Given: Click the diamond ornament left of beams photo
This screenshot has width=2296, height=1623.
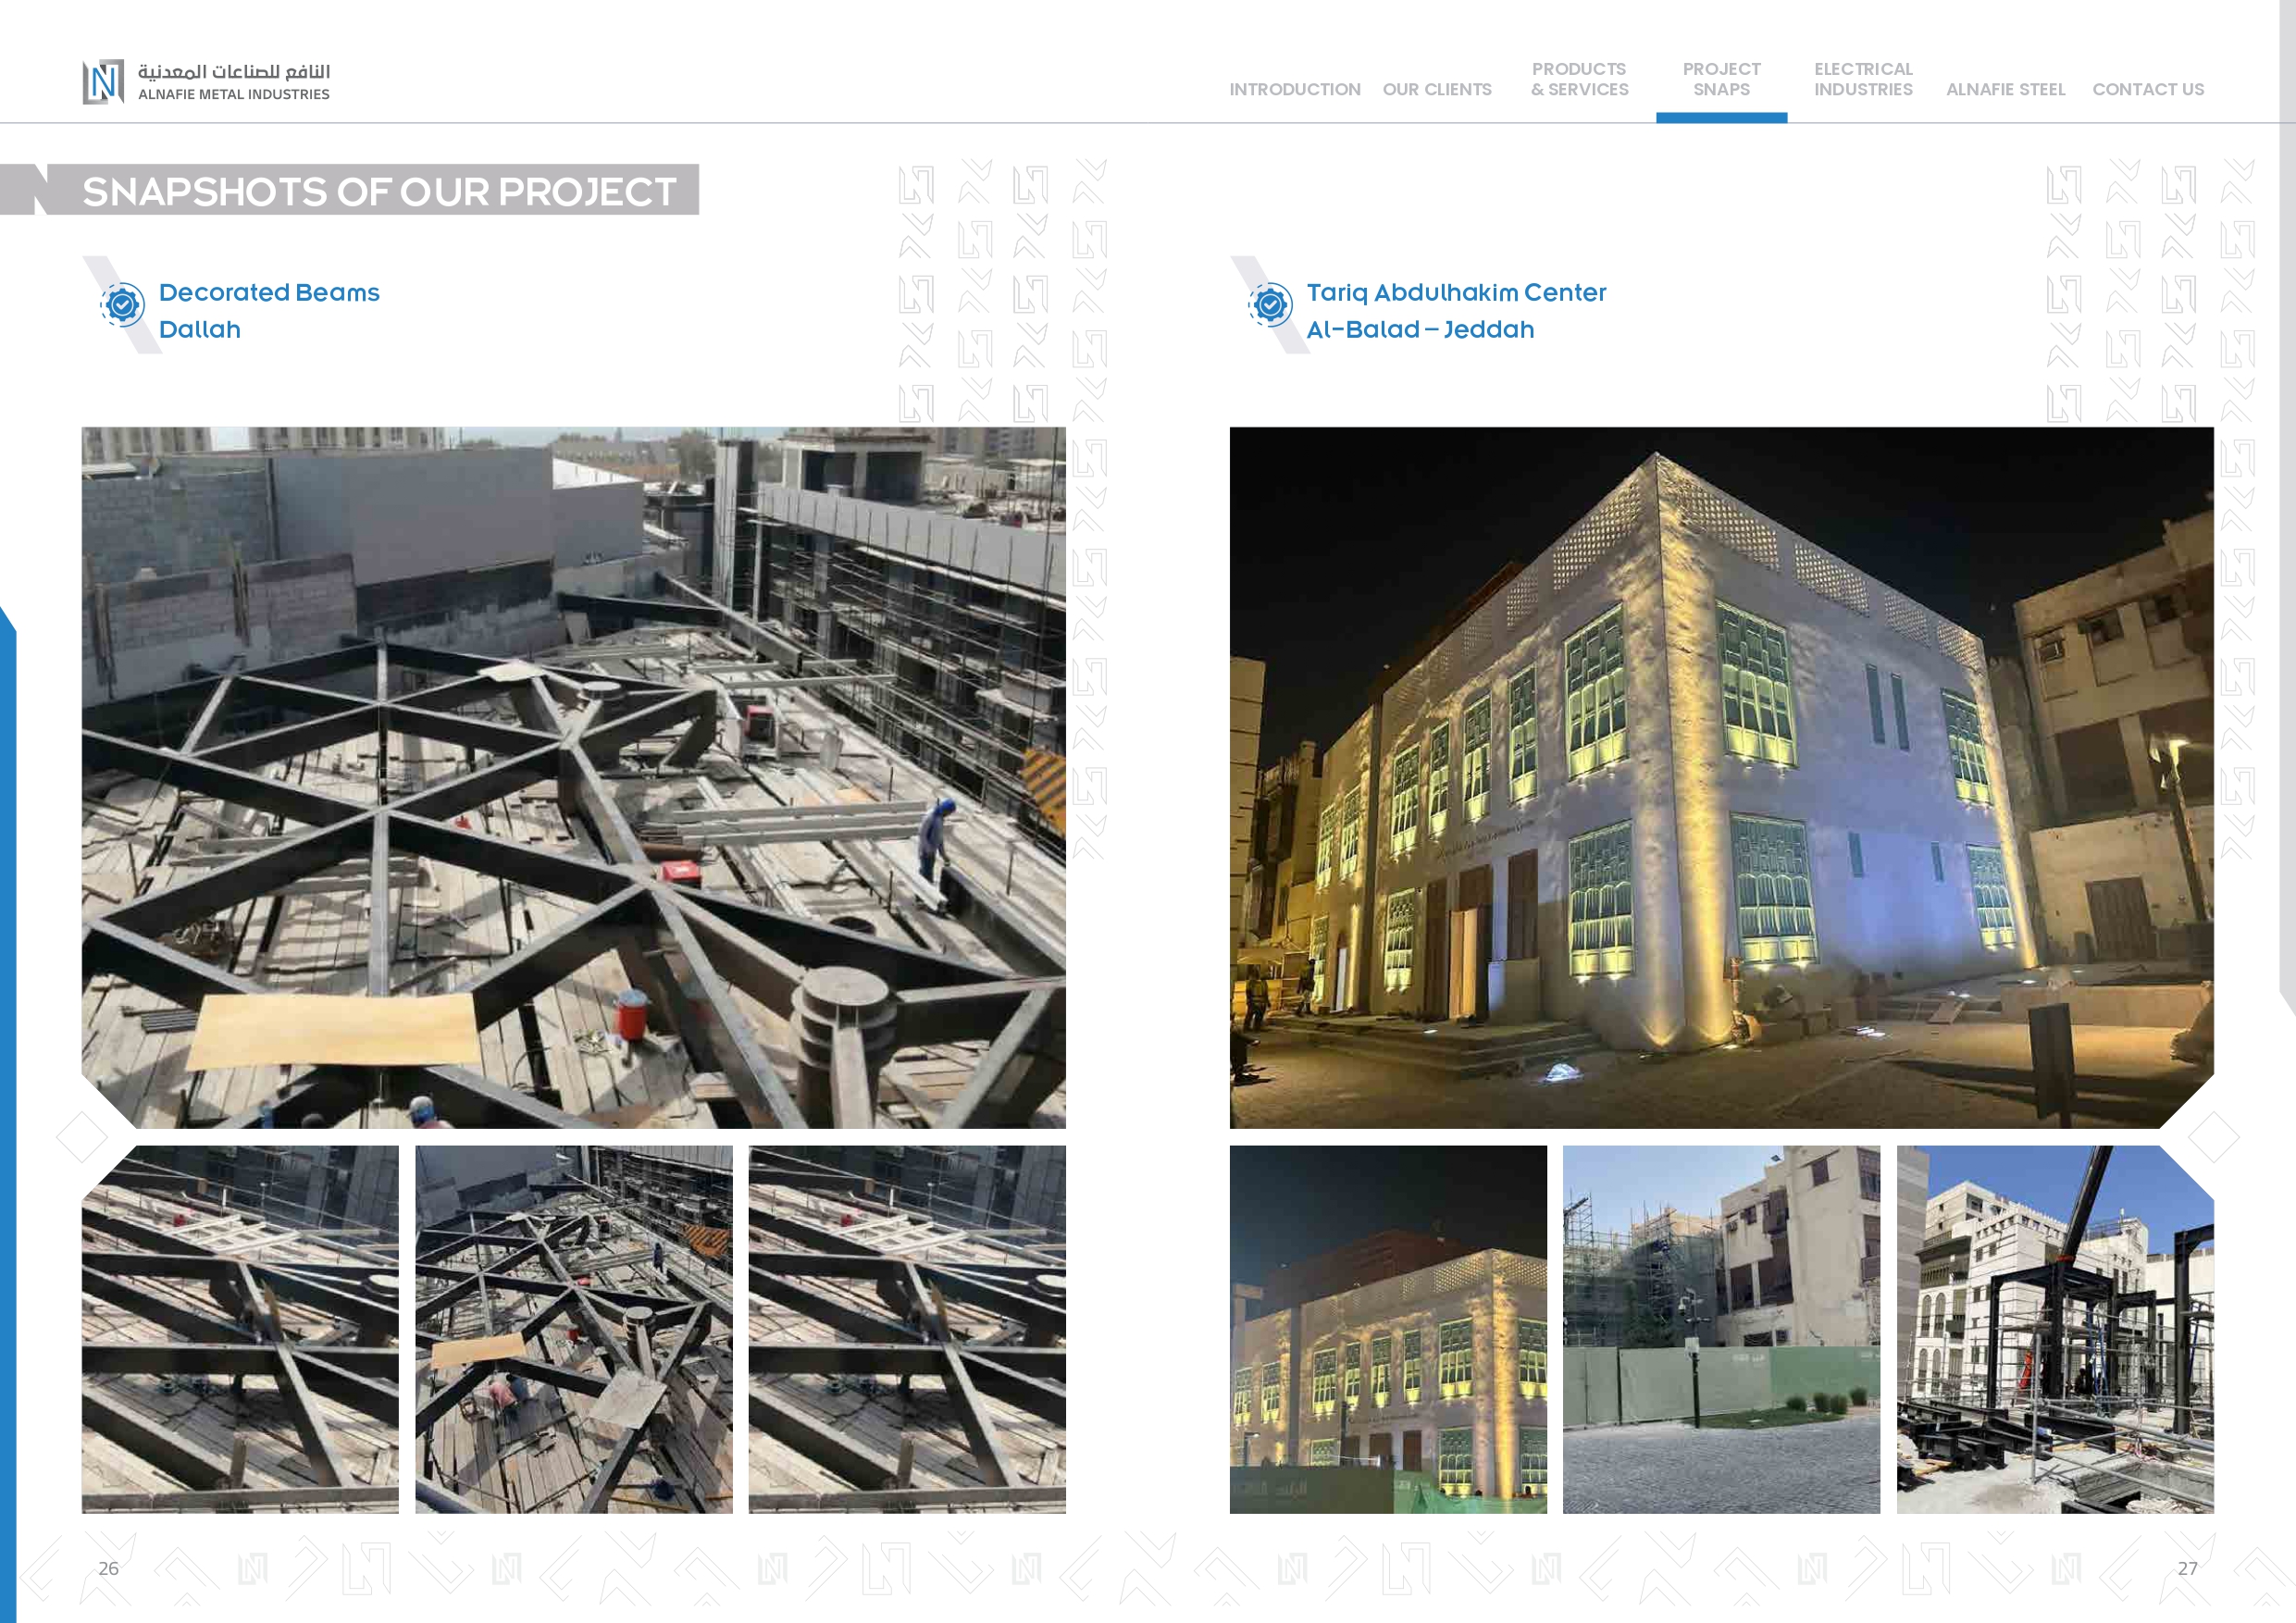Looking at the screenshot, I should tap(82, 1137).
